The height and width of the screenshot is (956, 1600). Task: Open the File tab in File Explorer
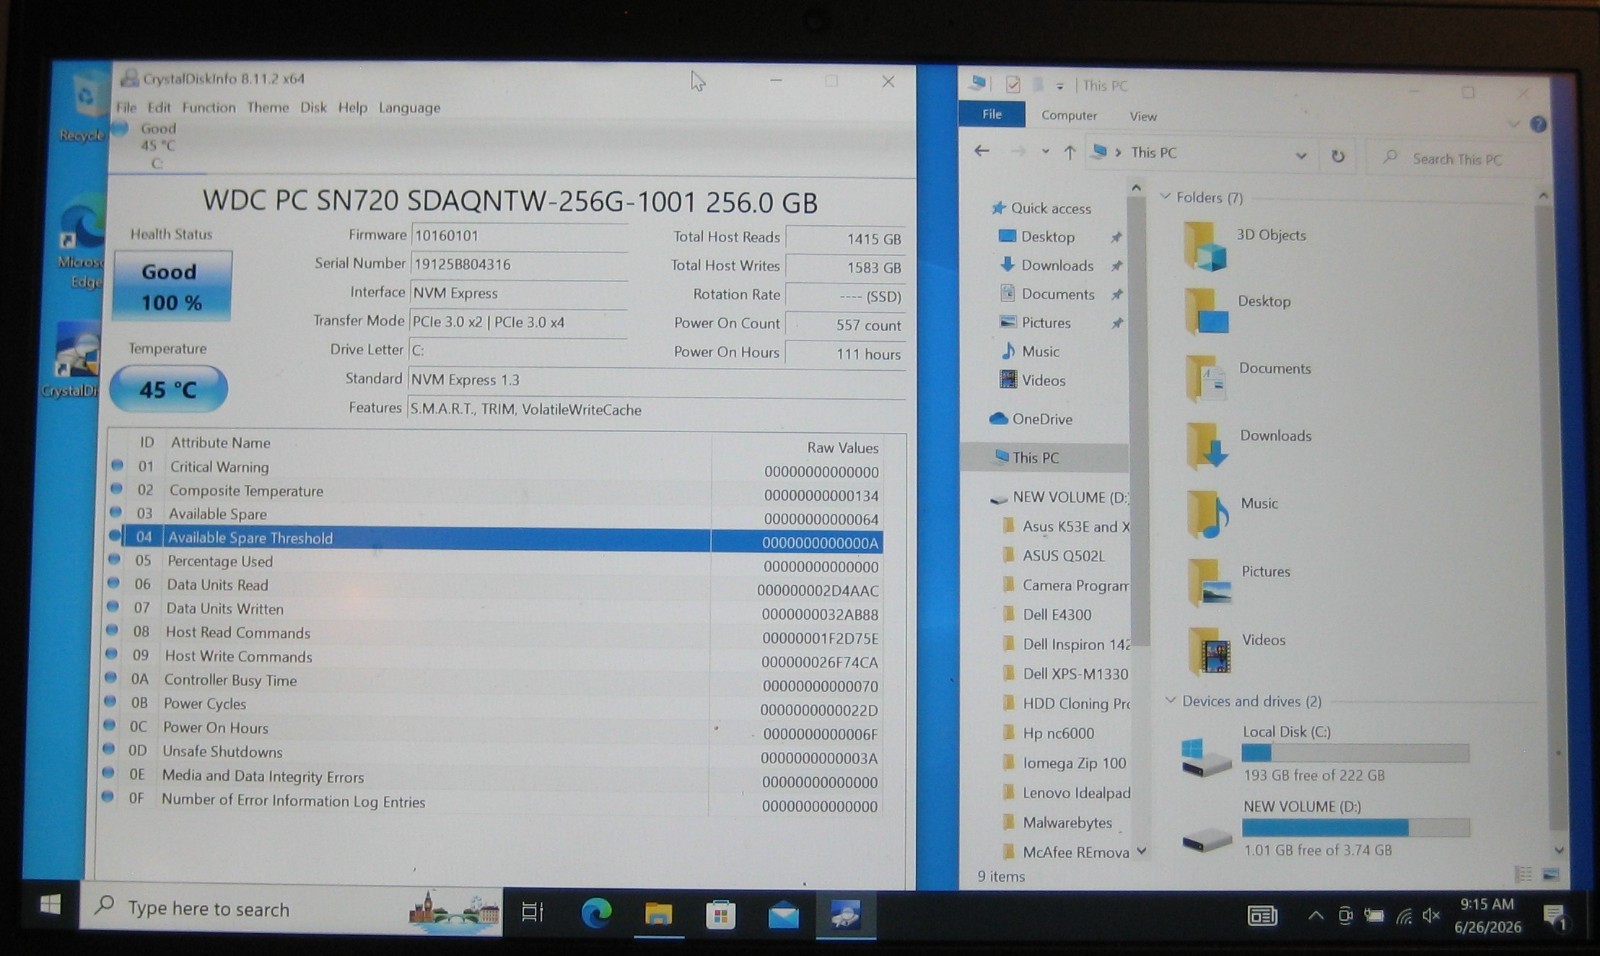(x=991, y=114)
